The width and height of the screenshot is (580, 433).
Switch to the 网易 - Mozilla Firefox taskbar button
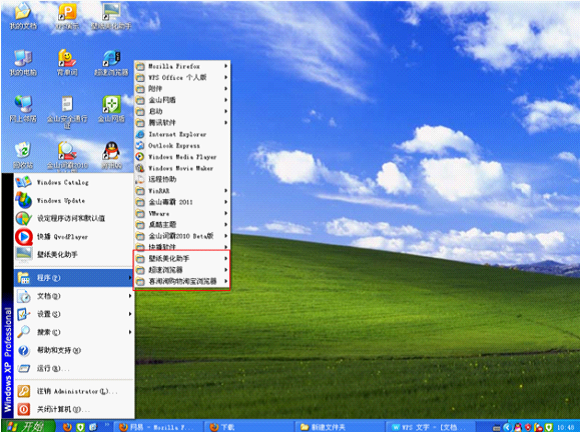(158, 427)
